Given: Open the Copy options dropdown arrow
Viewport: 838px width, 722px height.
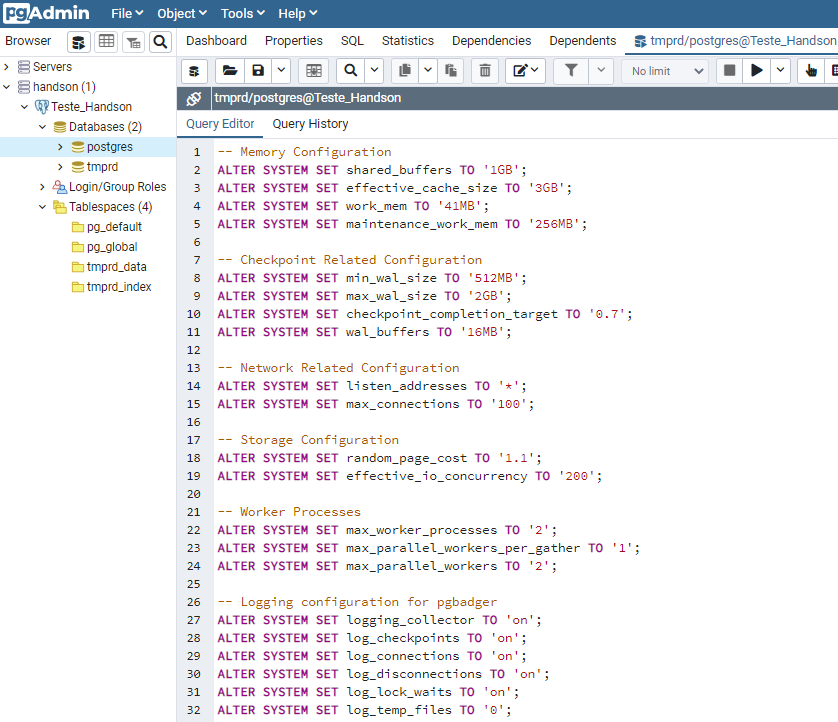Looking at the screenshot, I should click(x=428, y=71).
